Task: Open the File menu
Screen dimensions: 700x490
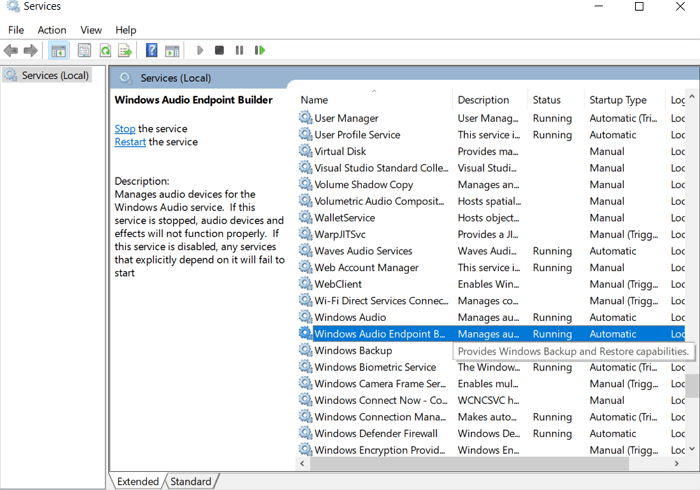Action: pos(16,30)
